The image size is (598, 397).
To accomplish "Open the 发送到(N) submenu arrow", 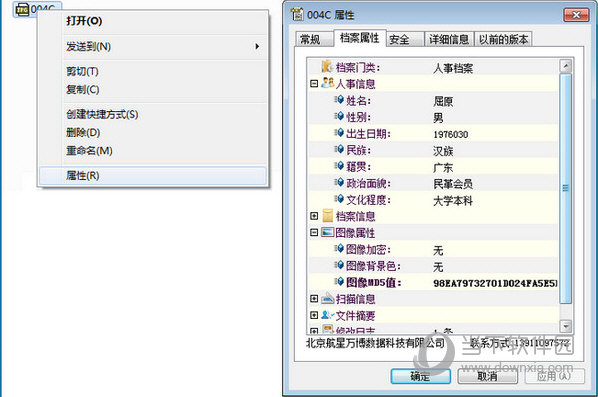I will pyautogui.click(x=257, y=46).
